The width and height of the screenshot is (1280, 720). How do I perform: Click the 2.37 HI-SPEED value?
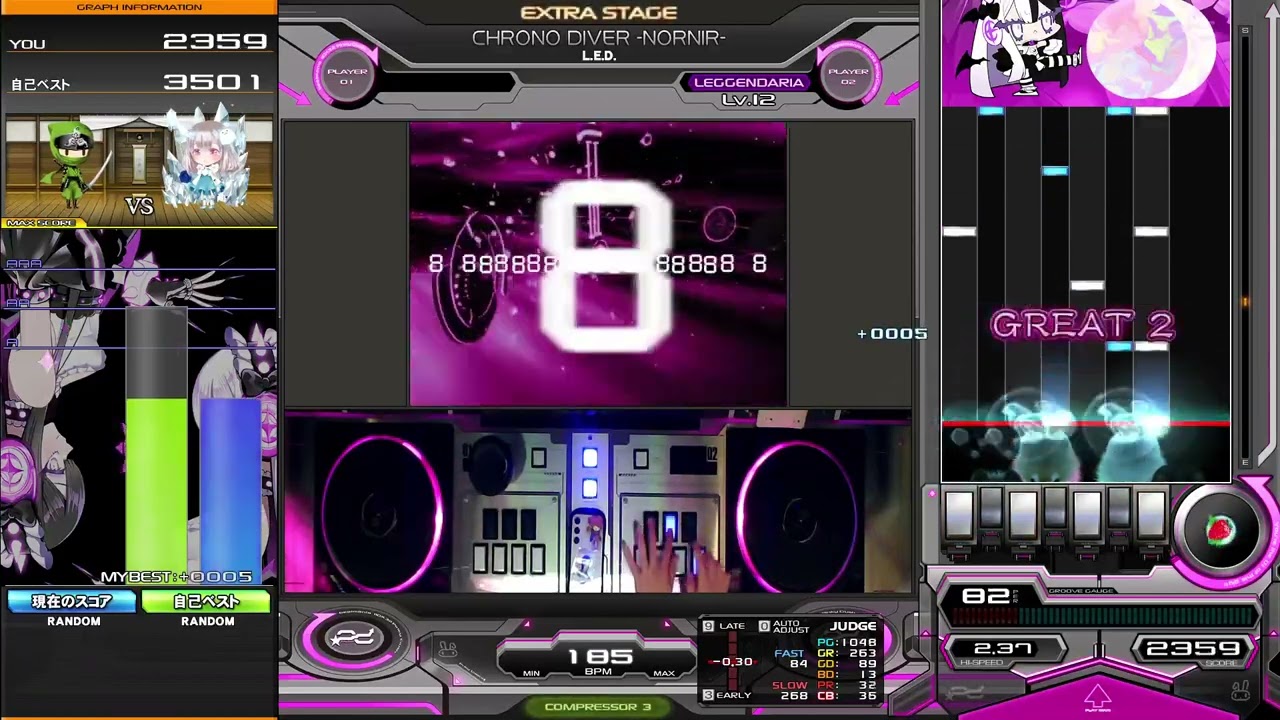point(1003,649)
